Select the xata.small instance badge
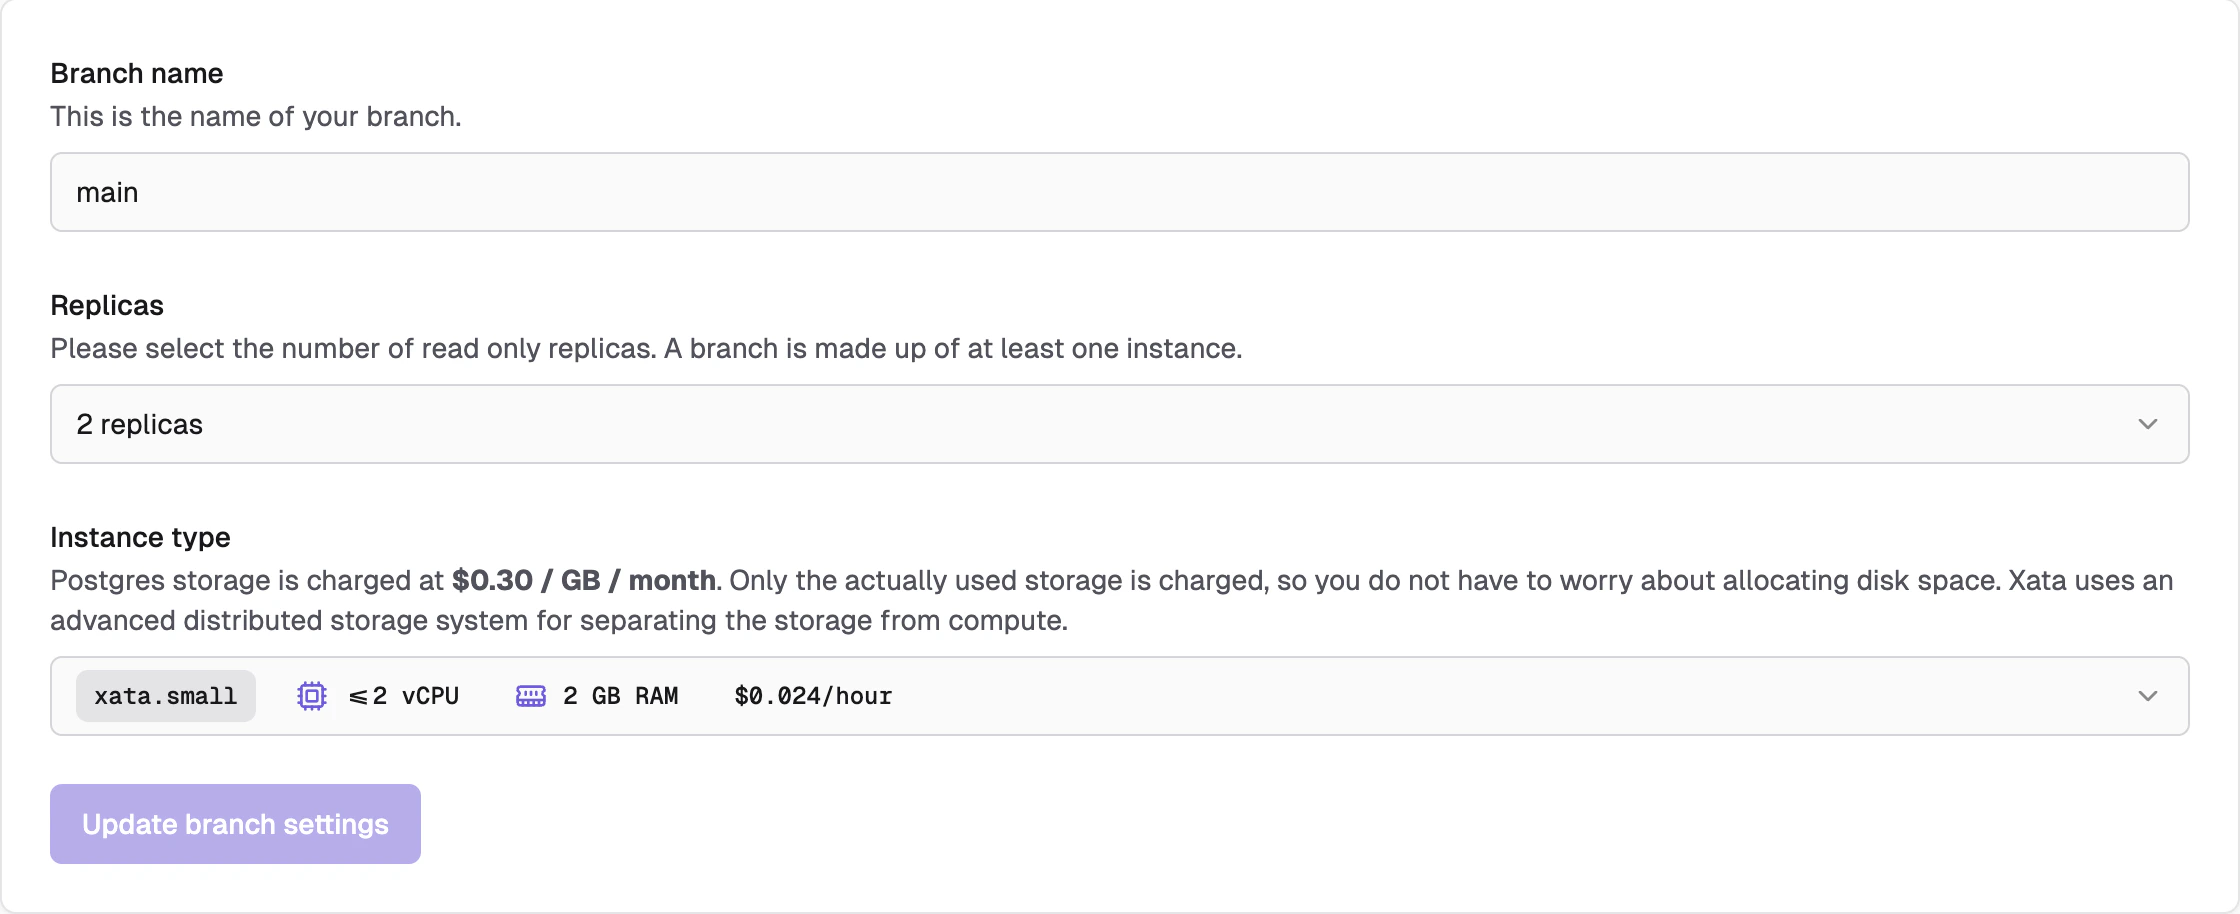Viewport: 2240px width, 914px height. point(165,696)
